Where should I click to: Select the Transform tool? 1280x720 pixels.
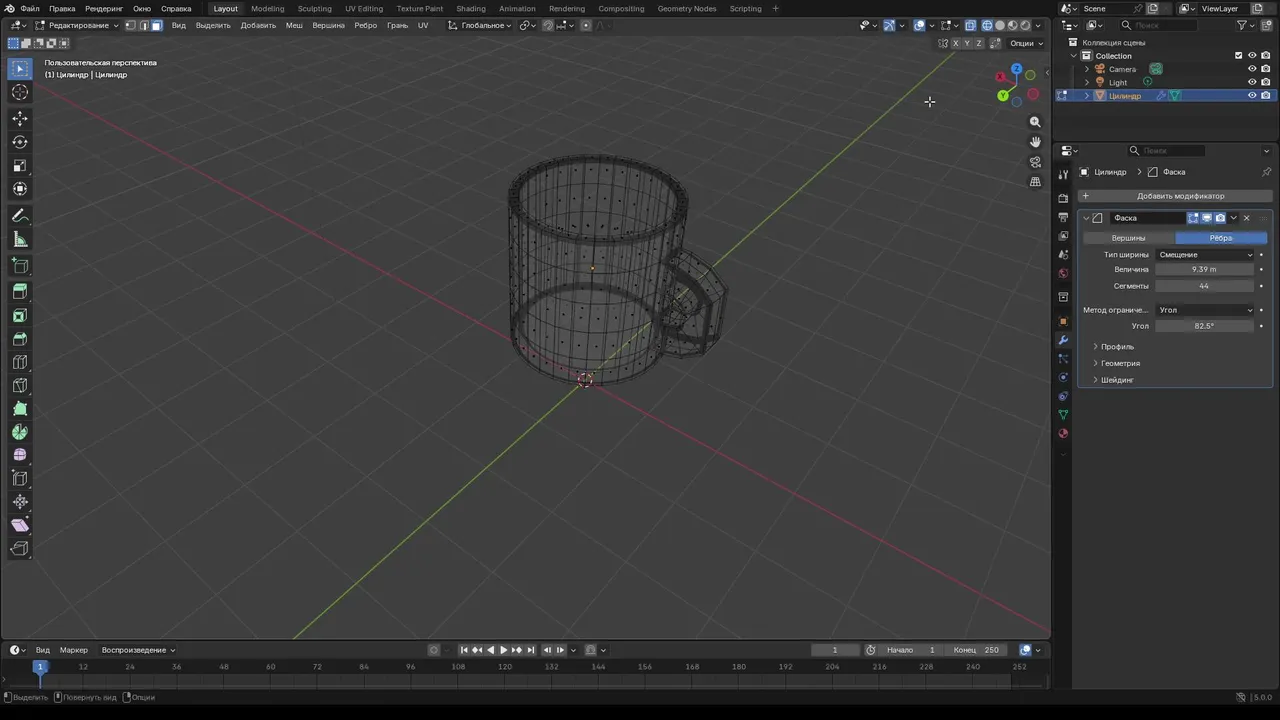click(x=20, y=189)
